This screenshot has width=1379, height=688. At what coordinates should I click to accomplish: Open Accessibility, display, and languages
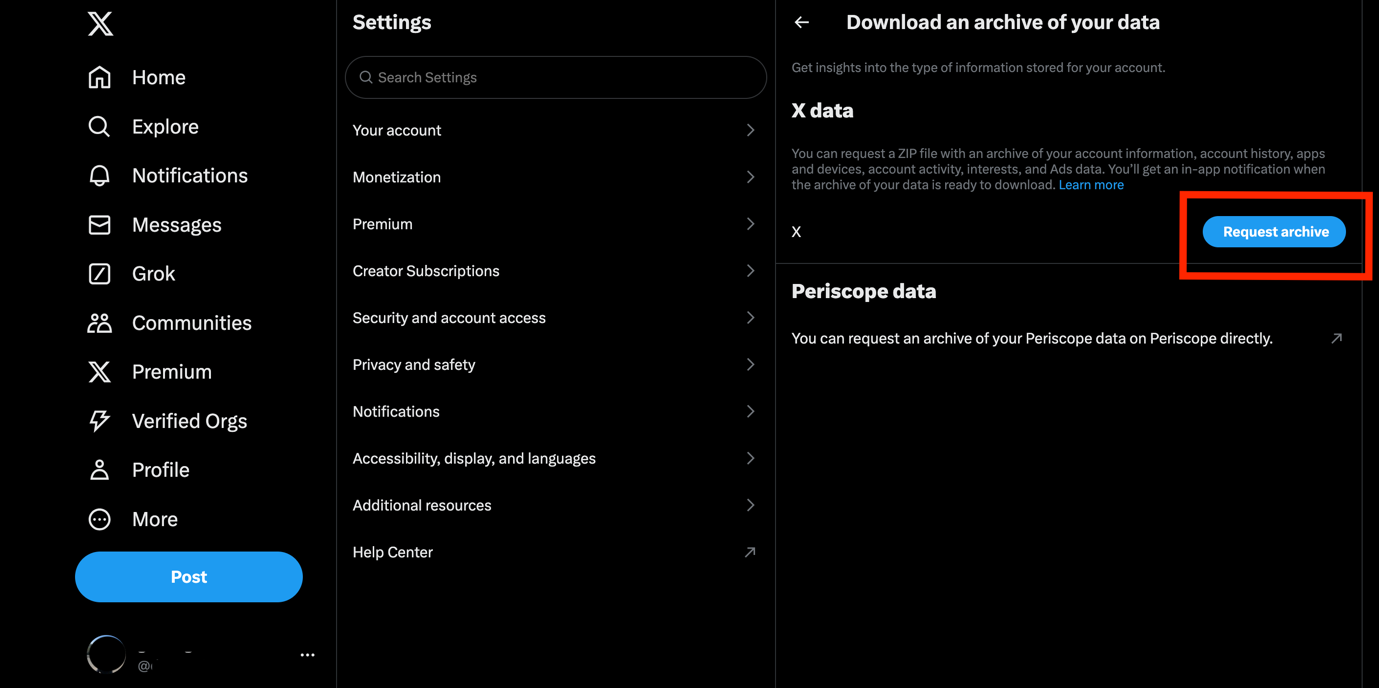coord(555,458)
